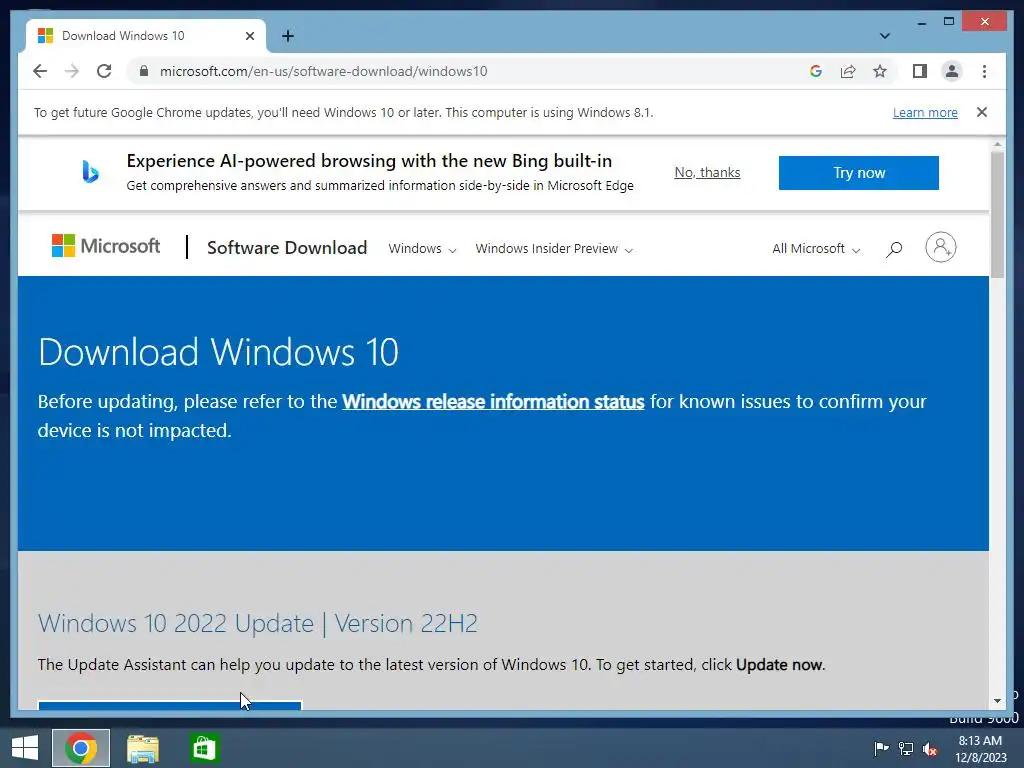Open the Windows Start button

25,748
